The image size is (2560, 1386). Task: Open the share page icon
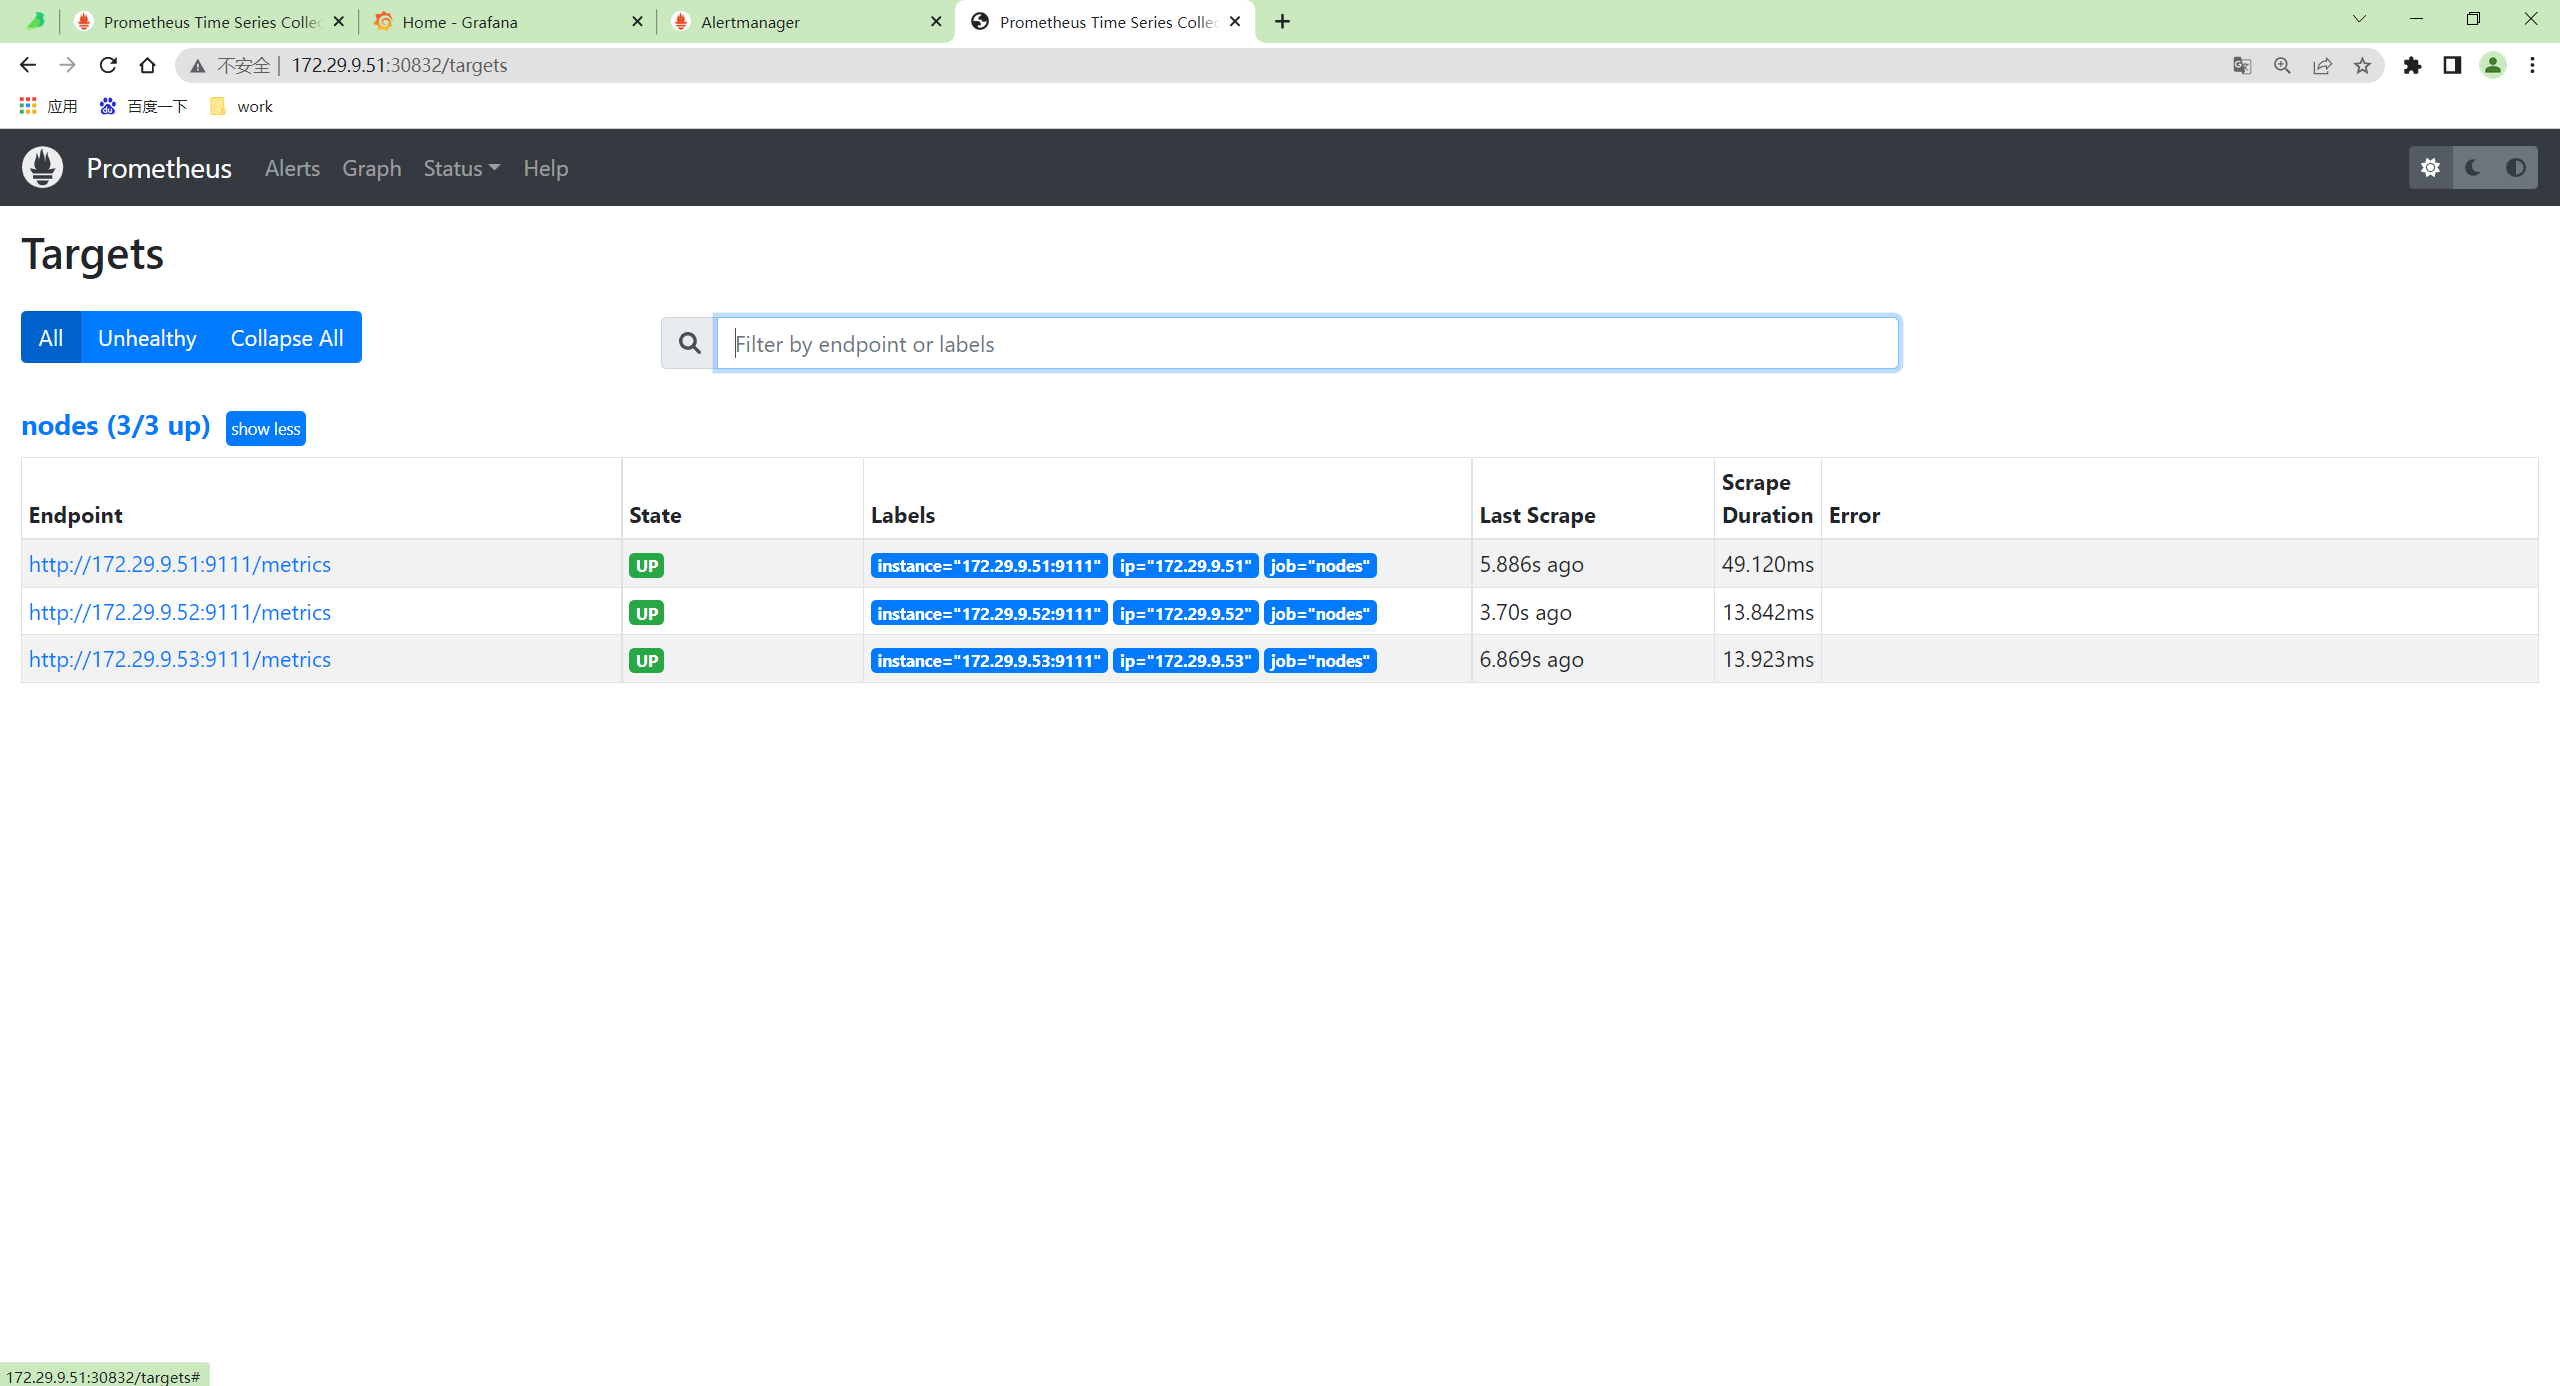(2322, 65)
